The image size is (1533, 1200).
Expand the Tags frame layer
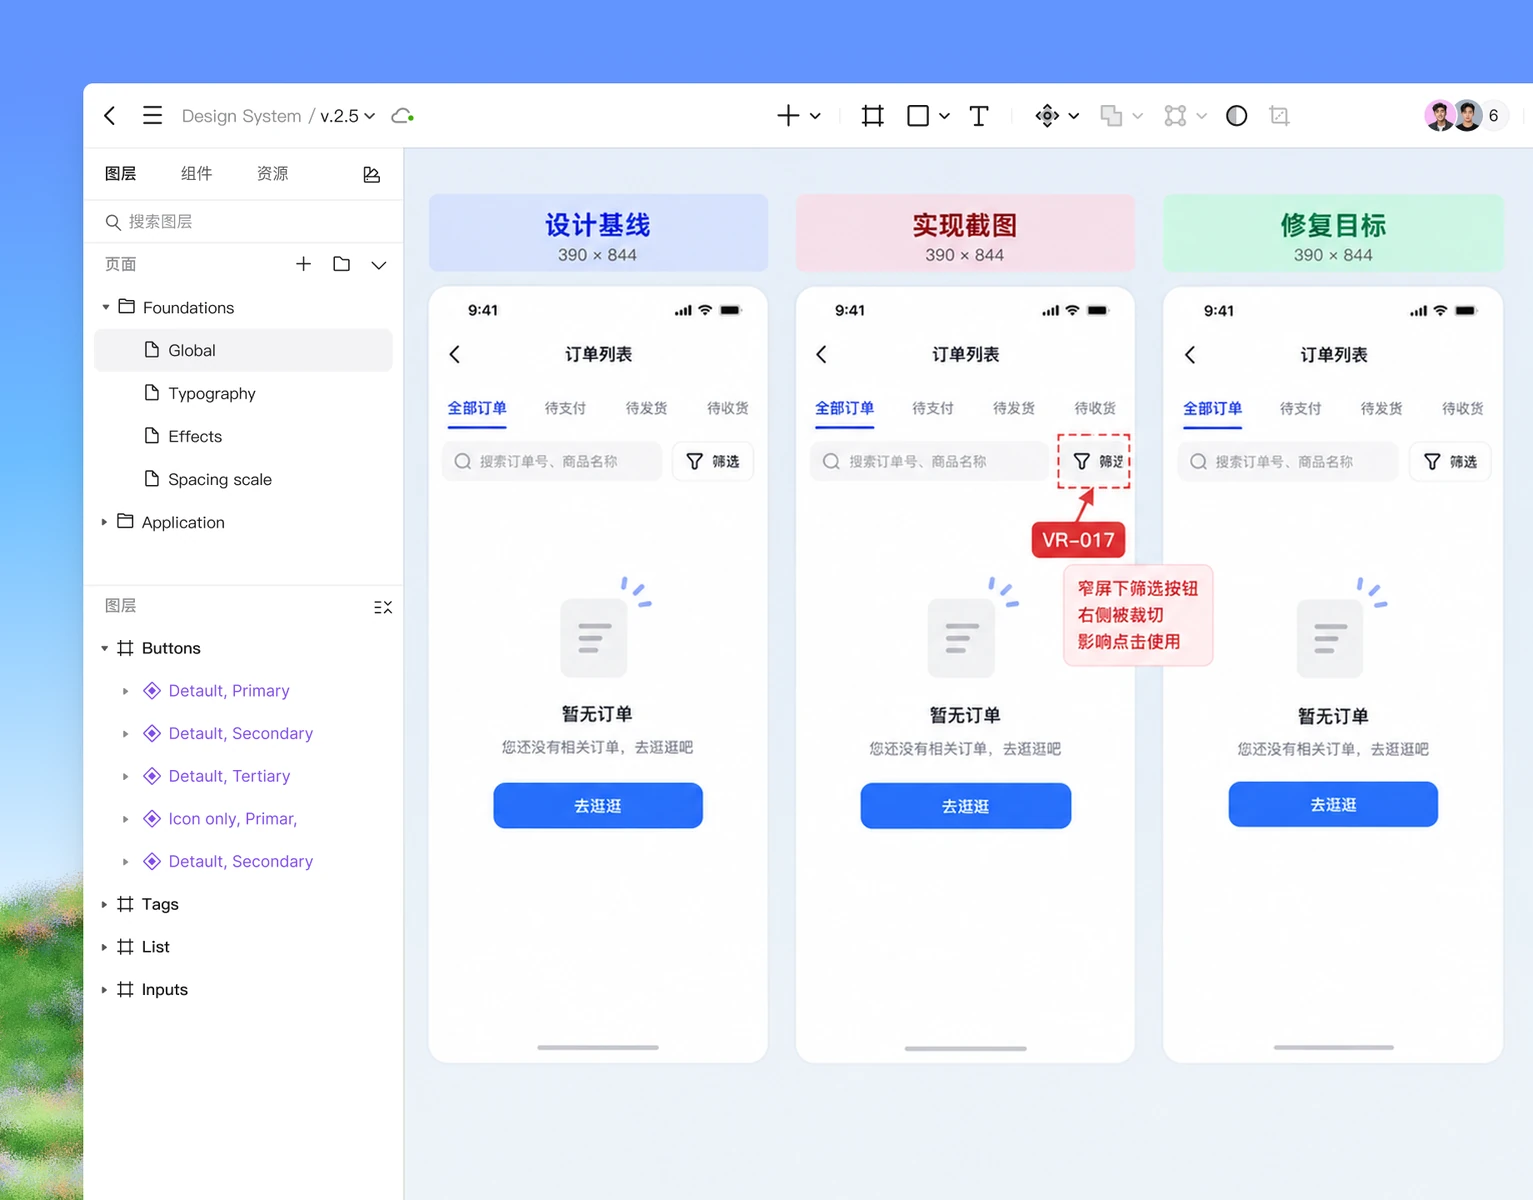pos(104,904)
